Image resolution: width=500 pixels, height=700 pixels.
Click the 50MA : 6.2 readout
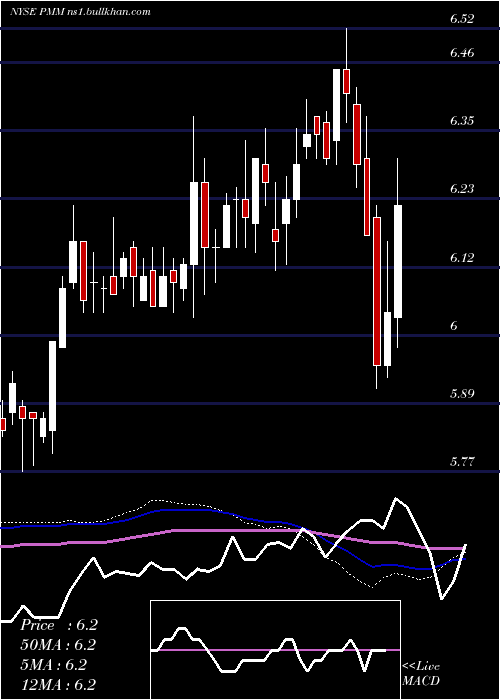click(x=58, y=645)
